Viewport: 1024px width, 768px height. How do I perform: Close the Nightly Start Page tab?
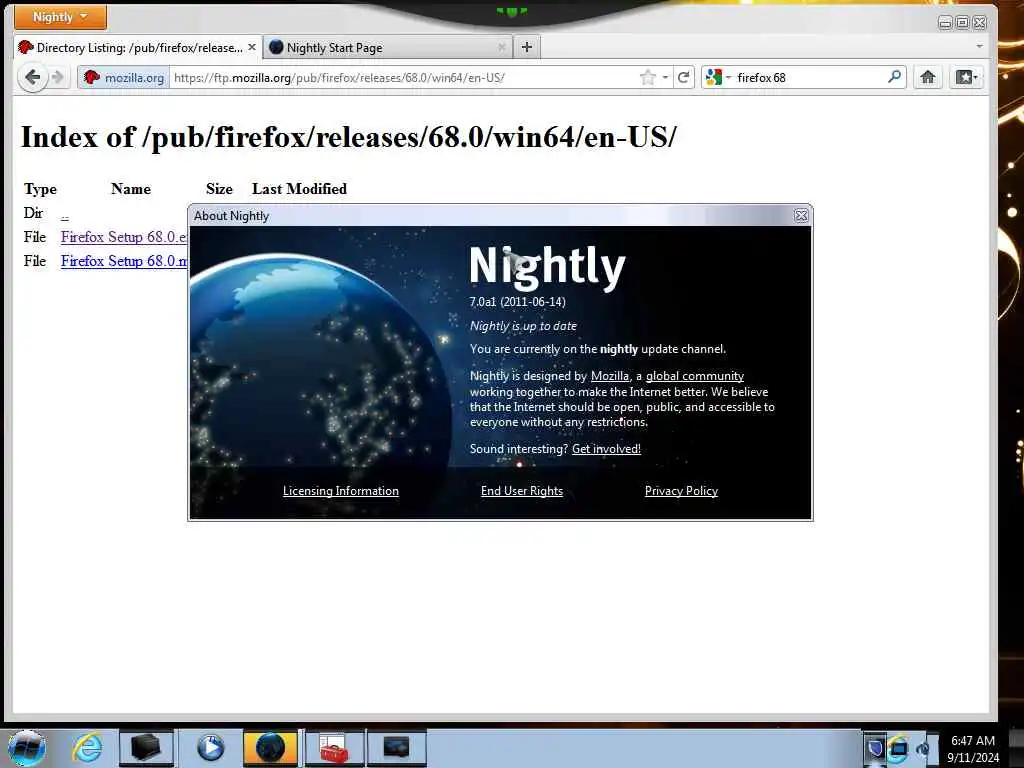[502, 47]
